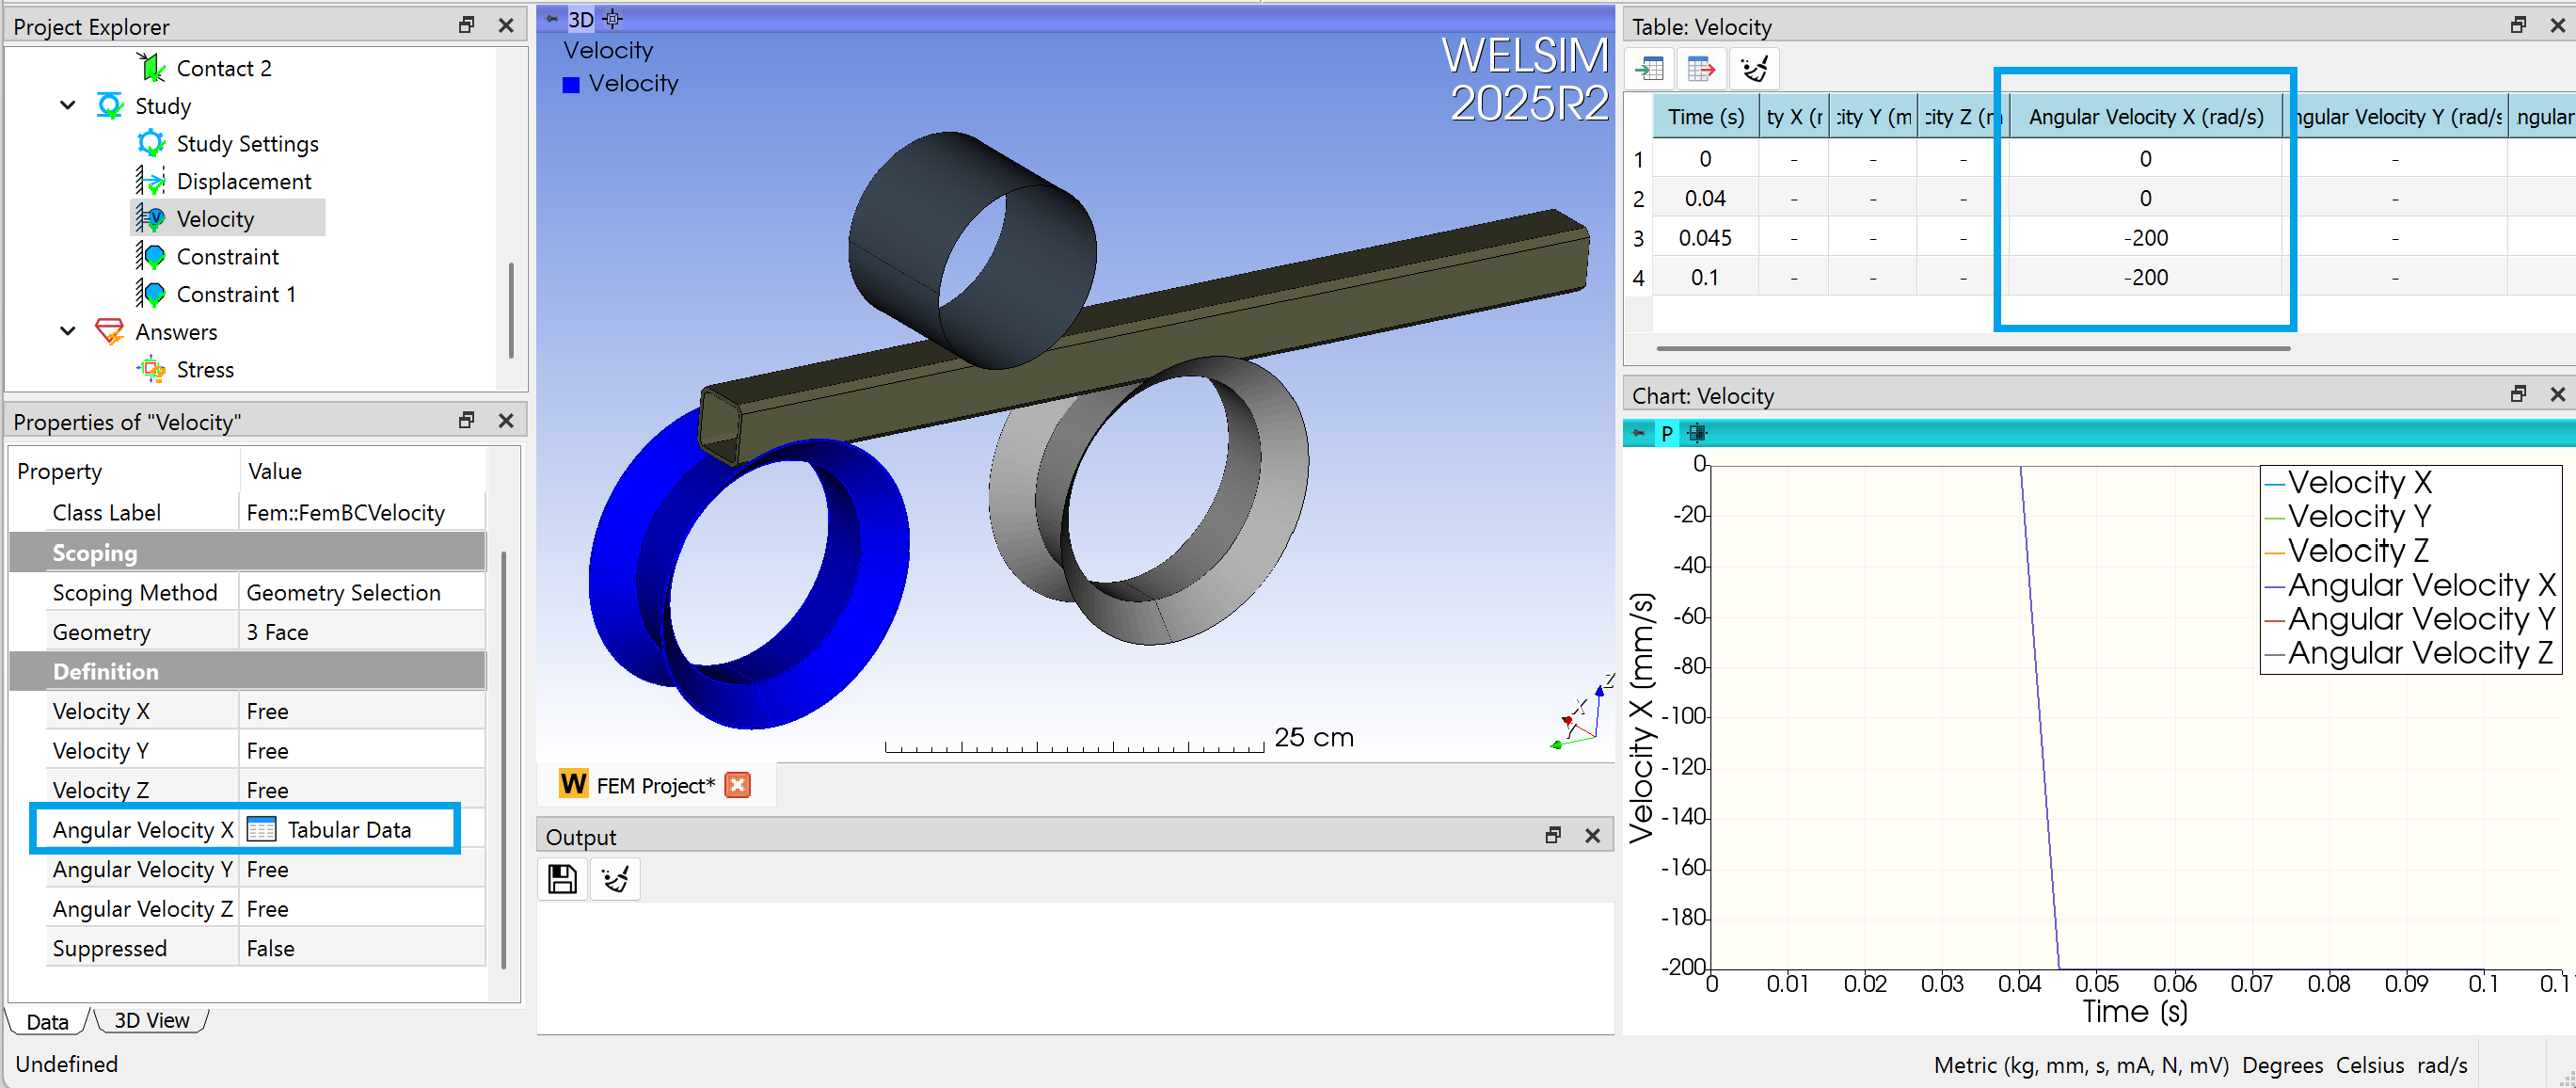The width and height of the screenshot is (2576, 1088).
Task: Collapse the Answers branch in Project Explorer
Action: [67, 331]
